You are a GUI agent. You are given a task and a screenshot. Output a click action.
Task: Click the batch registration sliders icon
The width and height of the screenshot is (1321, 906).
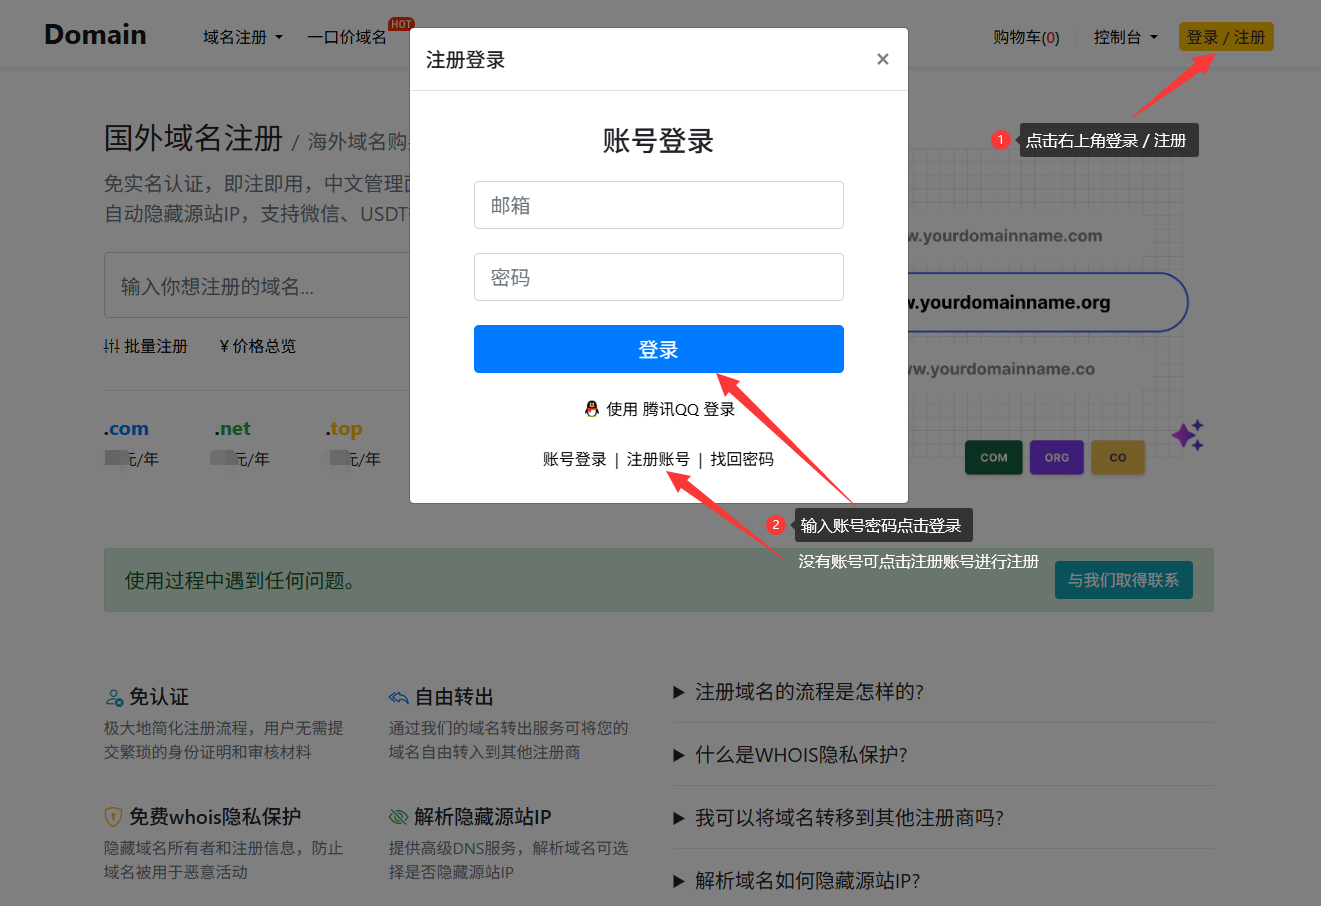(112, 346)
